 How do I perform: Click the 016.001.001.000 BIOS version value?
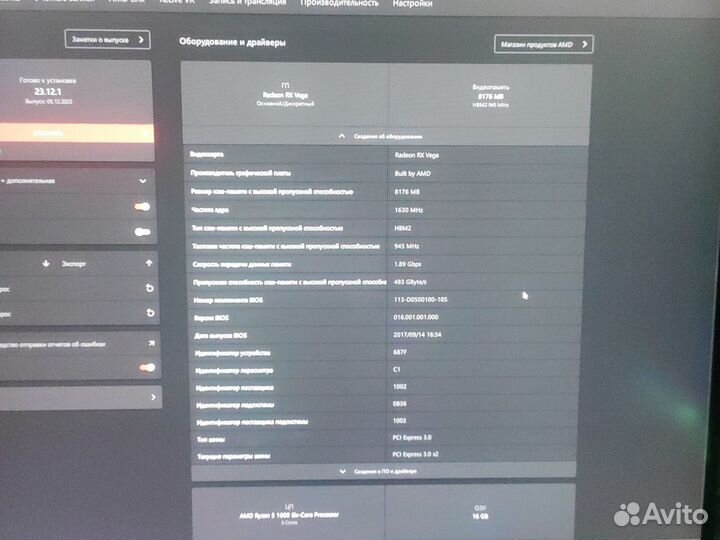click(416, 317)
